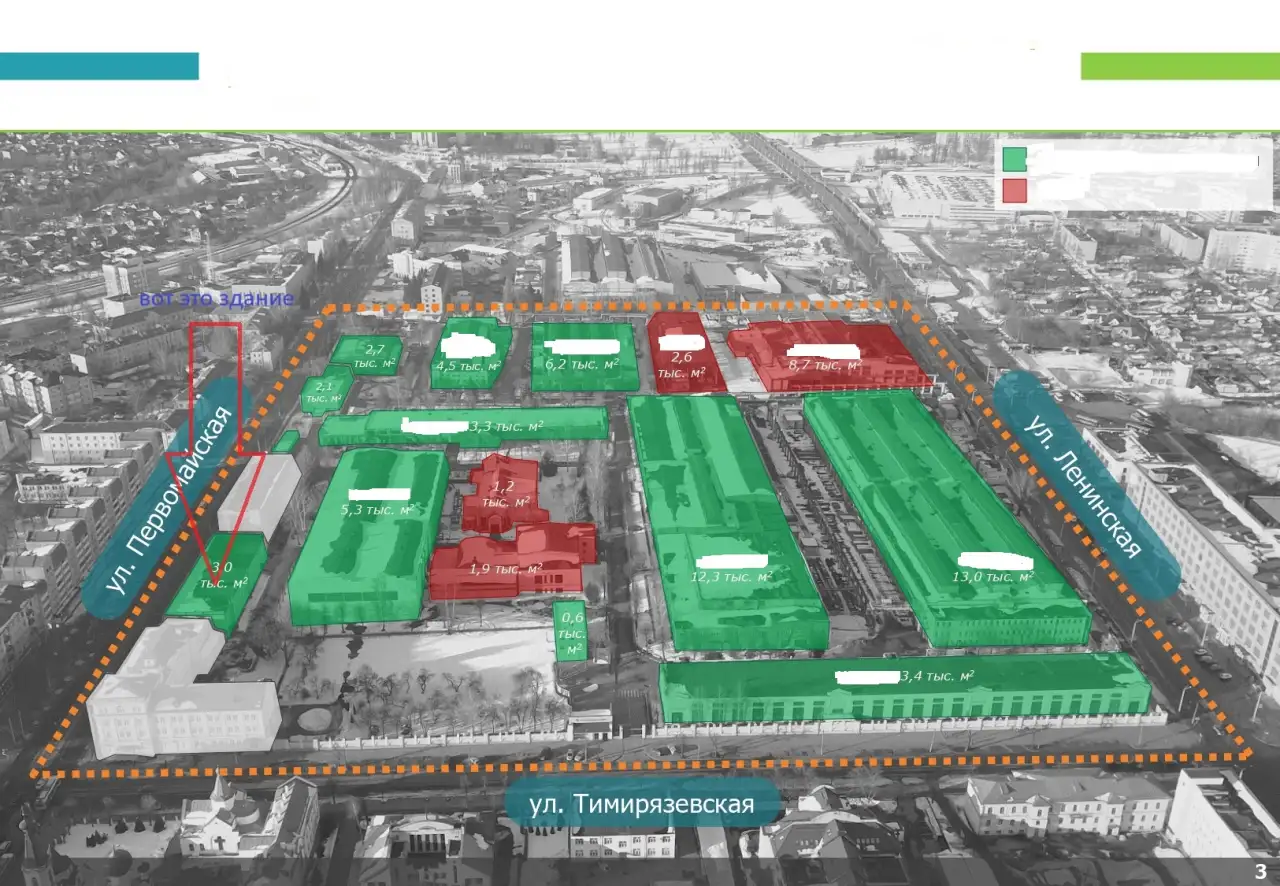Screen dimensions: 1280x886
Task: Click the red 1,2 тыс. м² building
Action: coord(505,491)
